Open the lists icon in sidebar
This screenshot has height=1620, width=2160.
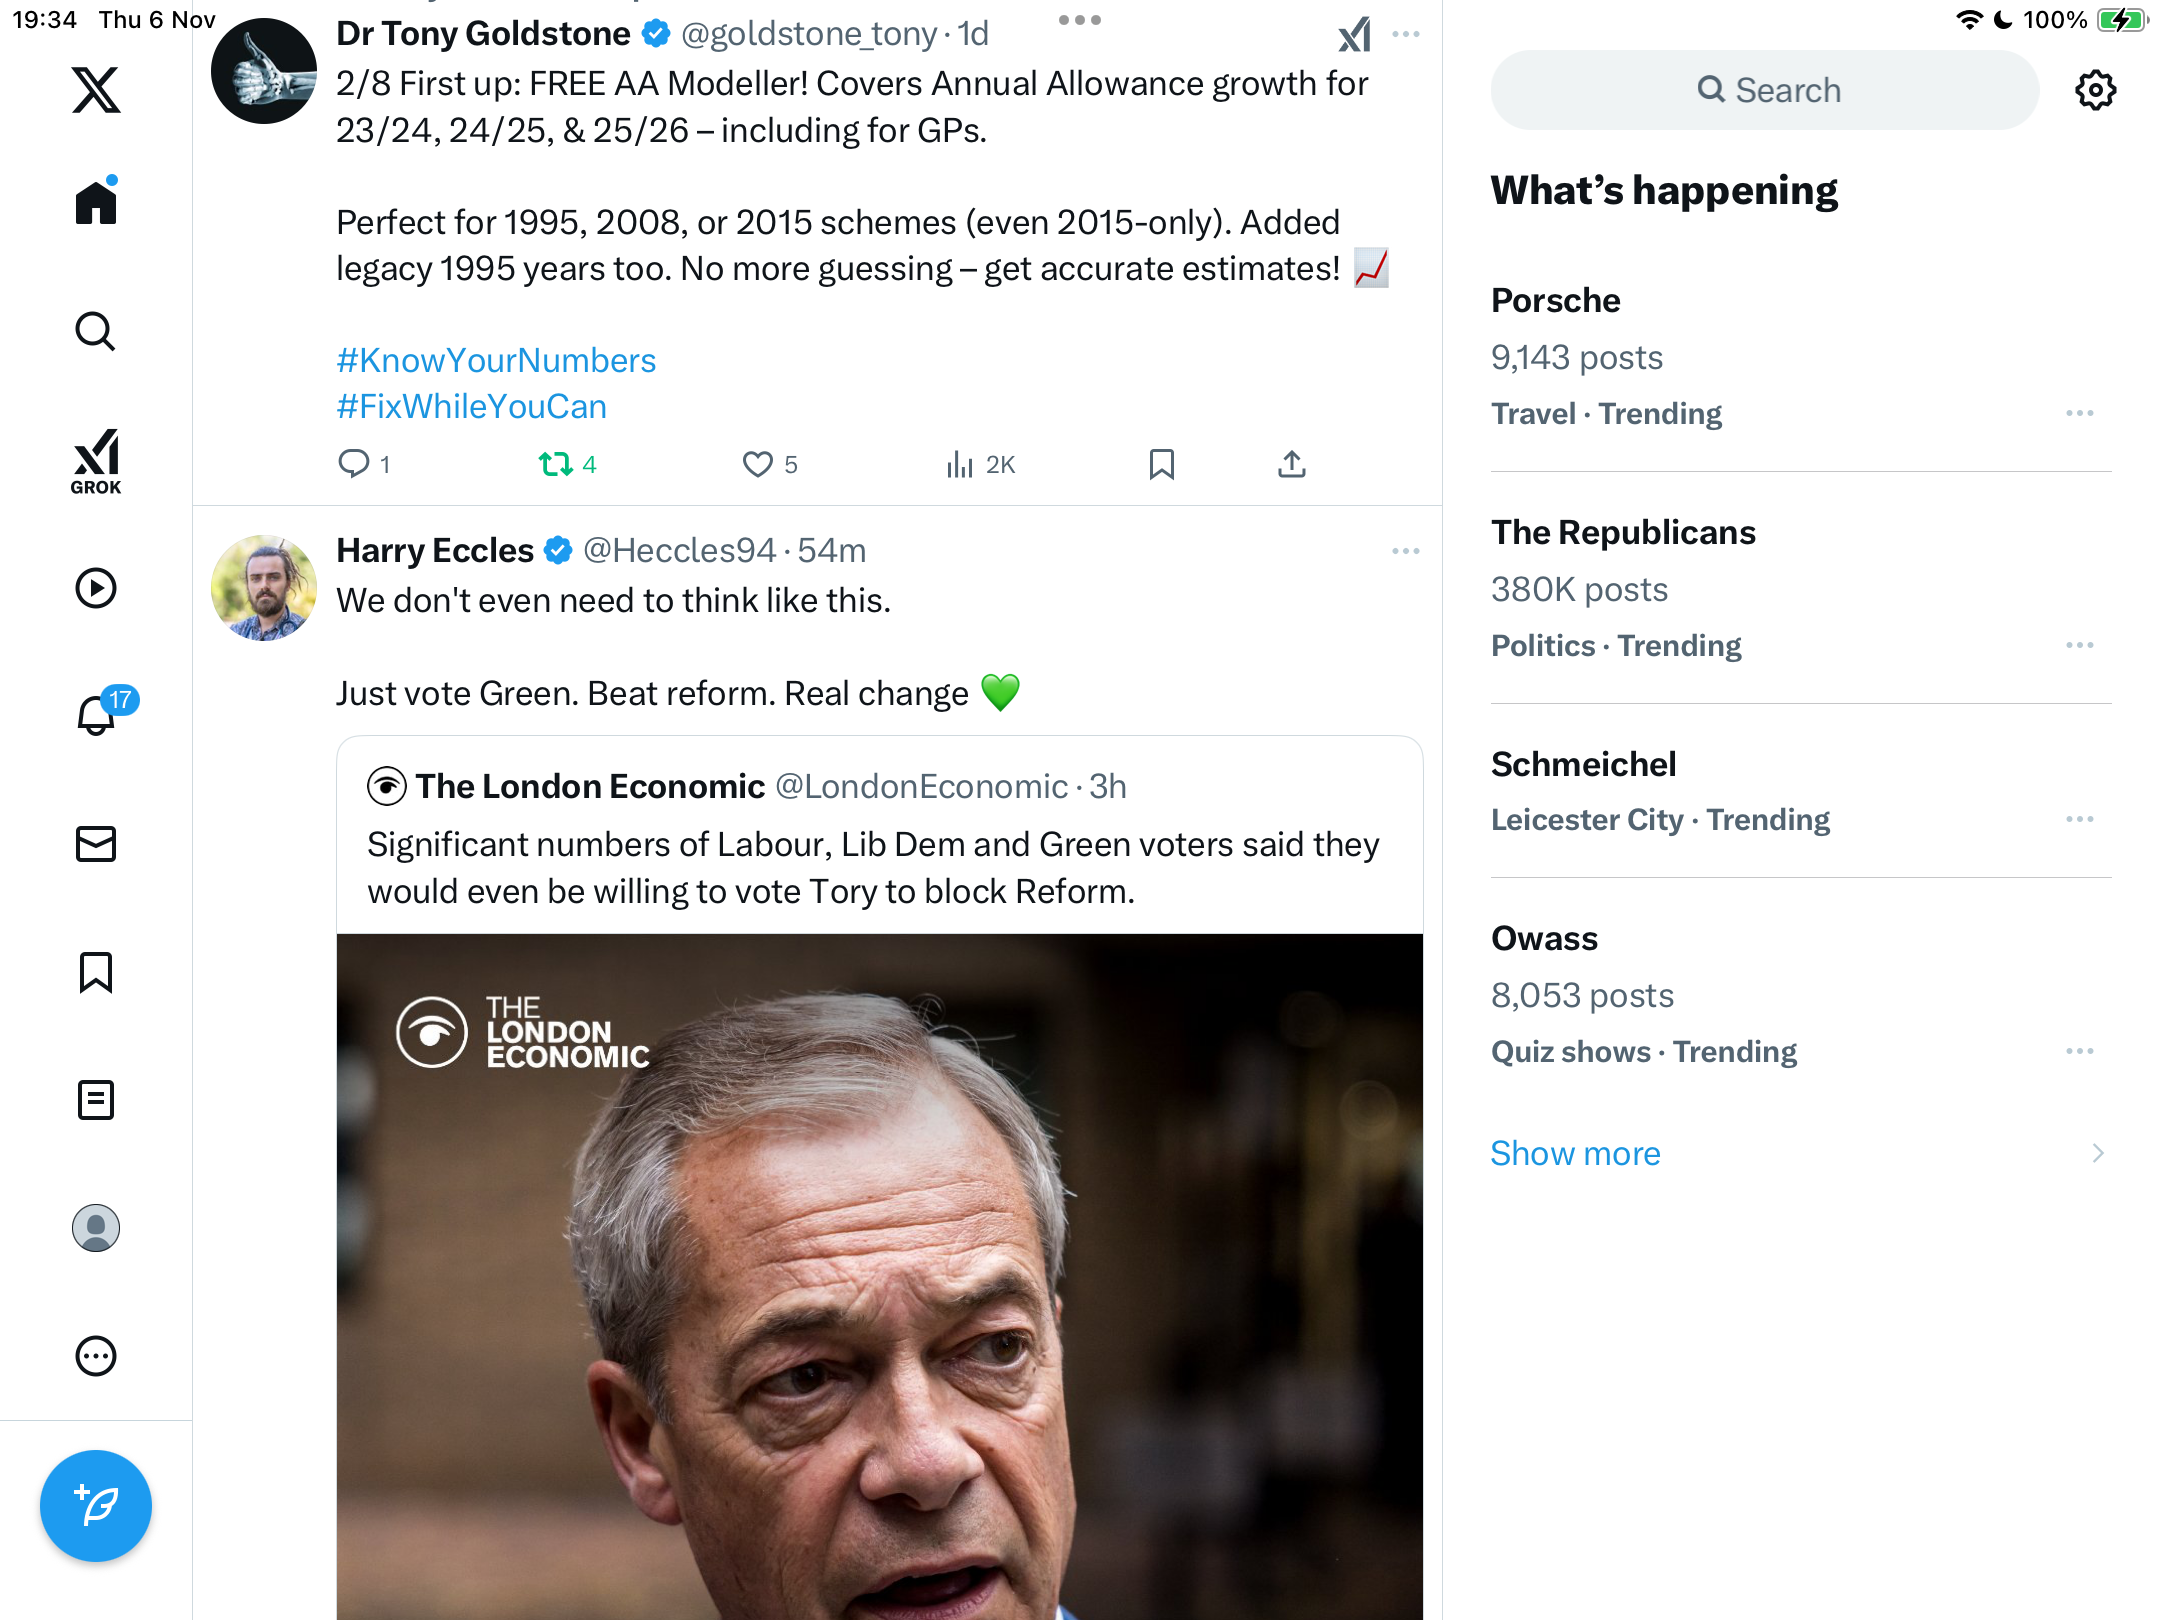(96, 1100)
